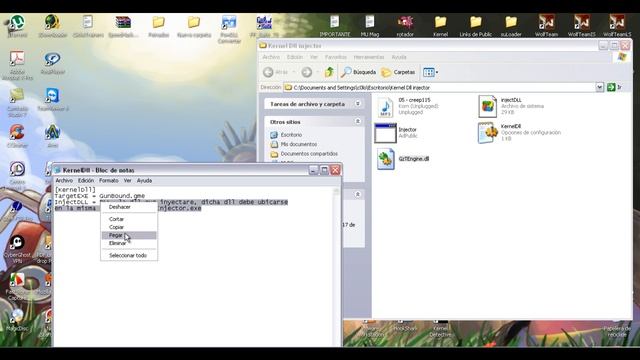
Task: Select the Kernel folder on desktop
Action: pos(440,27)
